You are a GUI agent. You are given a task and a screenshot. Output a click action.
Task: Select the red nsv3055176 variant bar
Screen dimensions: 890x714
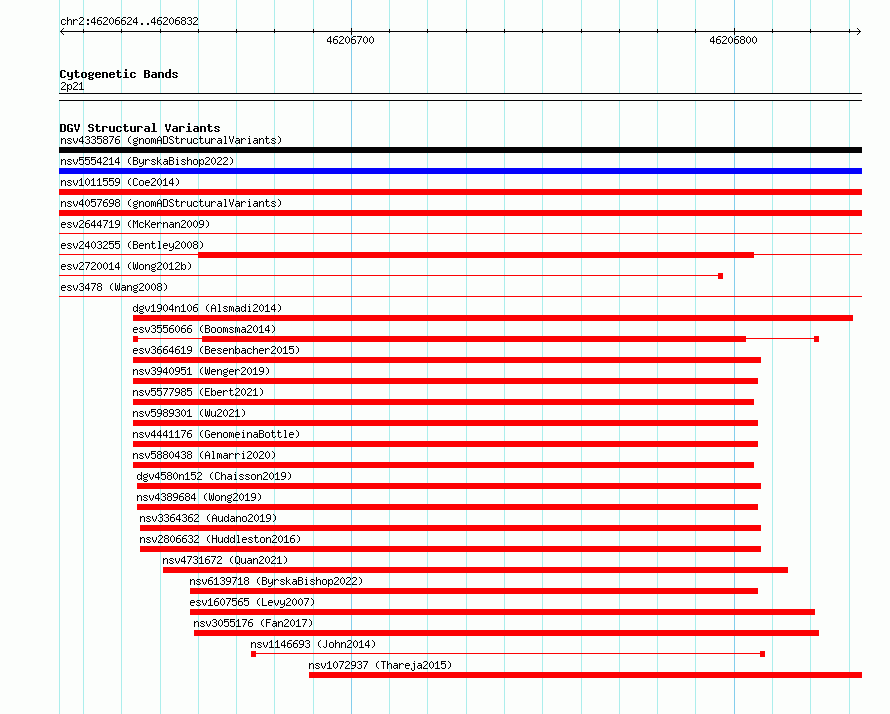tap(506, 633)
